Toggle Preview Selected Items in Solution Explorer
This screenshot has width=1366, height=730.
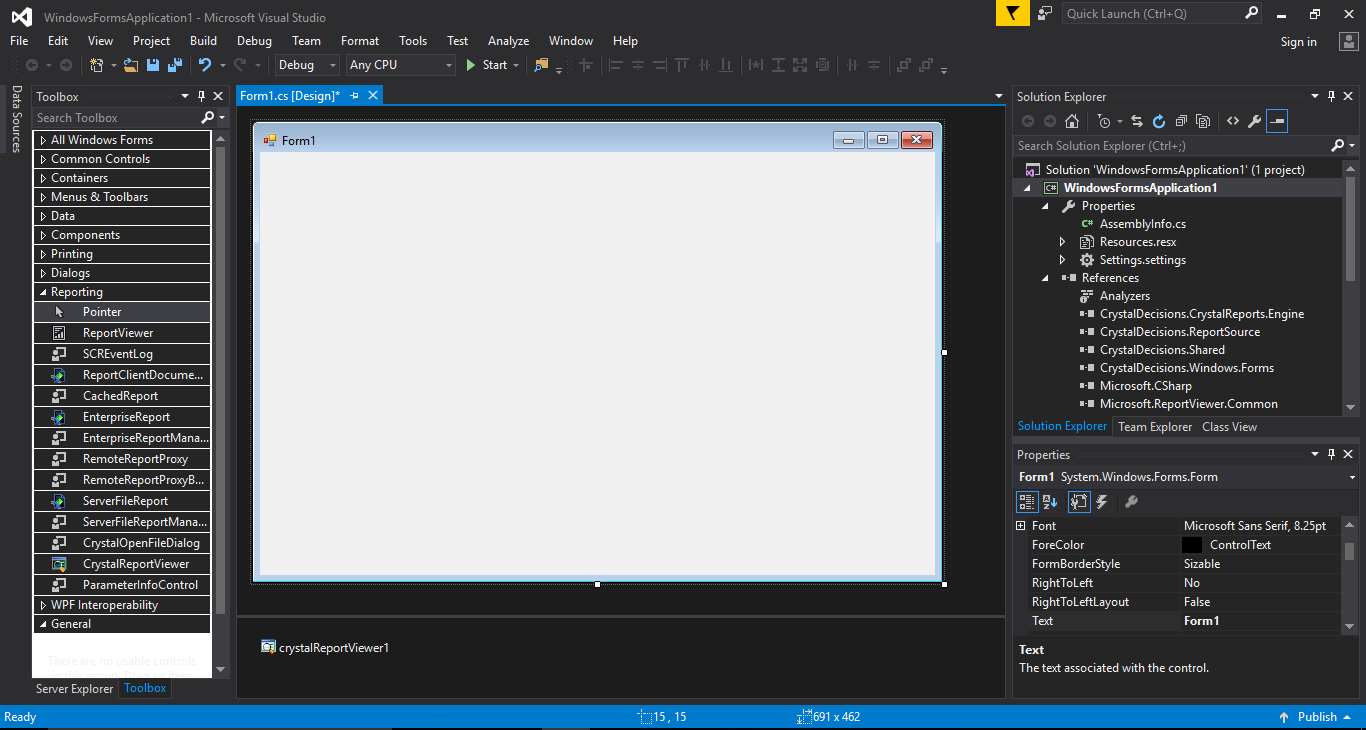(x=1277, y=121)
